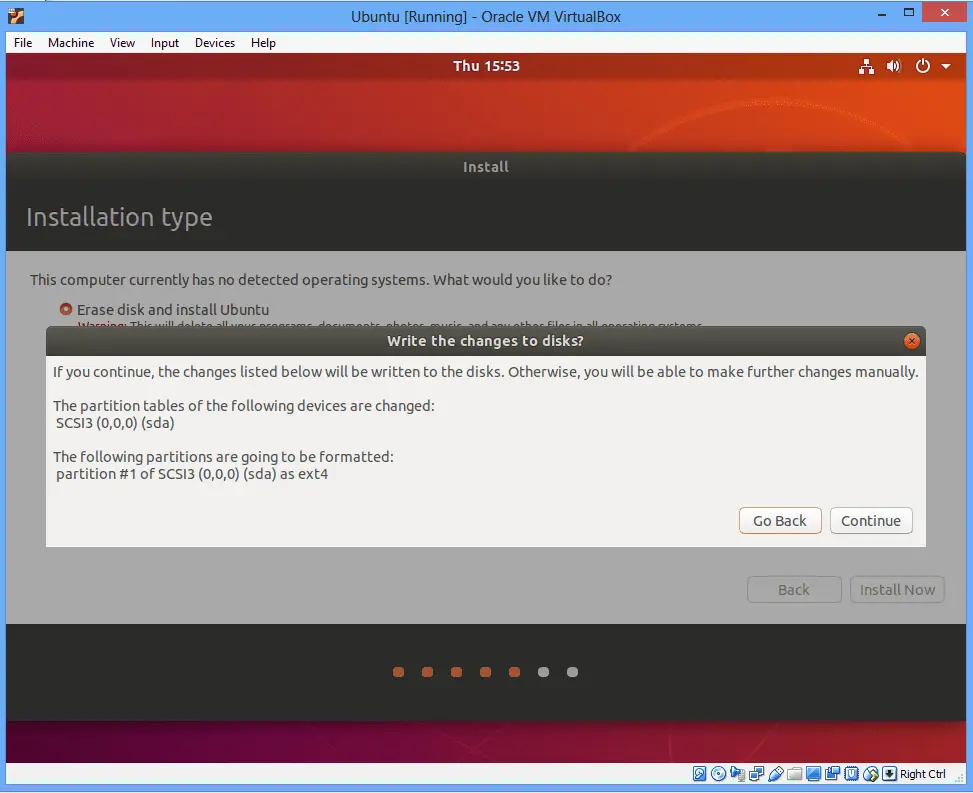This screenshot has height=793, width=973.
Task: Click the 'SCSI3 (0,0,0) (sda)' device line
Action: [x=115, y=423]
